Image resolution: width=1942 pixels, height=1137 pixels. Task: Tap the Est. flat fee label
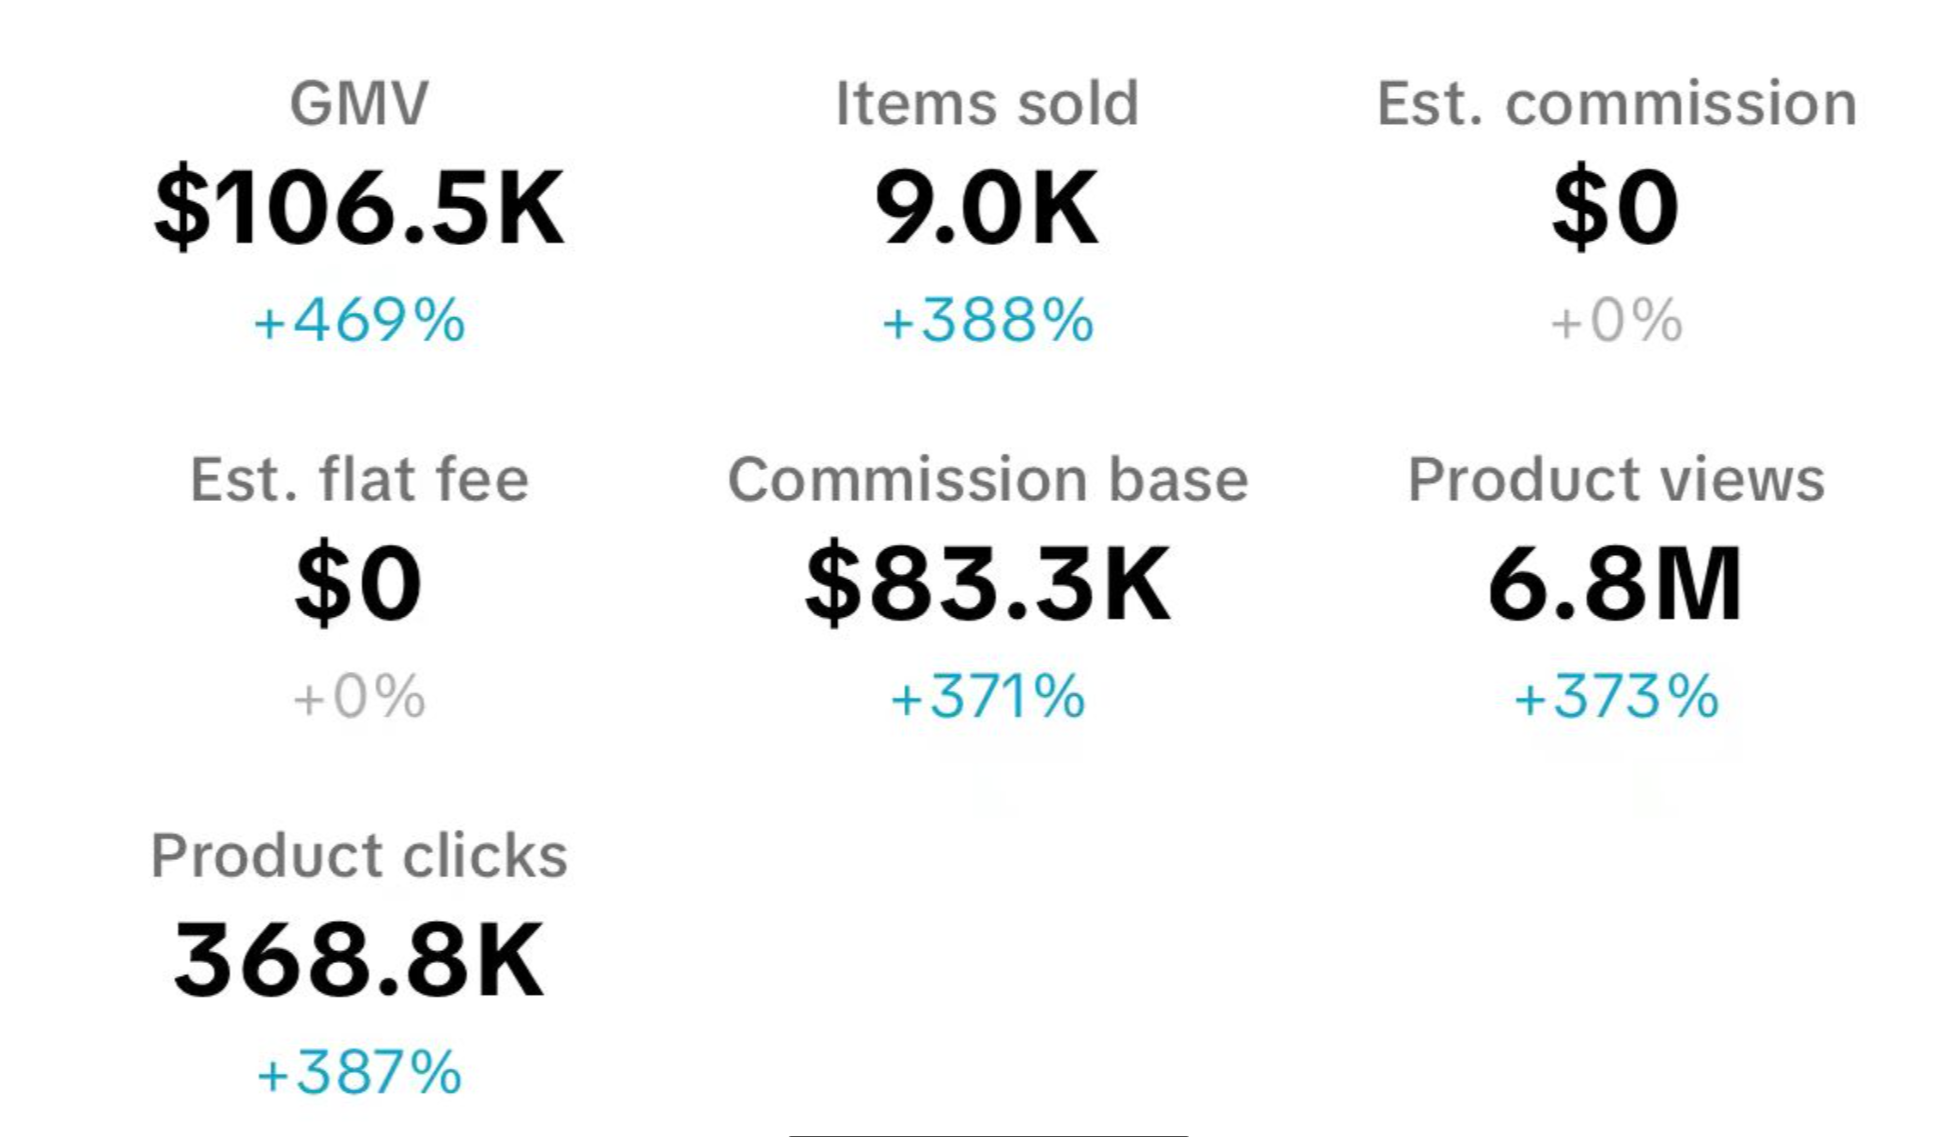tap(359, 479)
